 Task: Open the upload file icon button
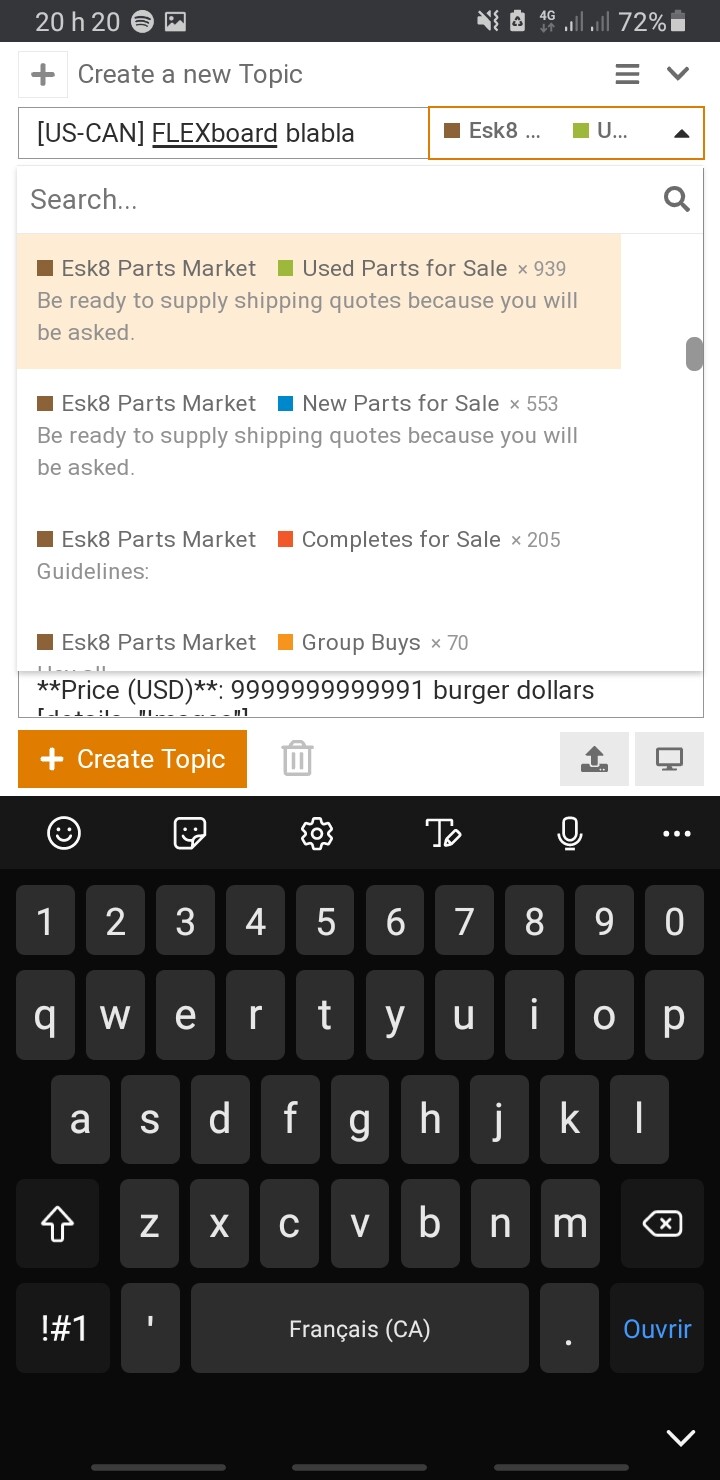(x=594, y=759)
